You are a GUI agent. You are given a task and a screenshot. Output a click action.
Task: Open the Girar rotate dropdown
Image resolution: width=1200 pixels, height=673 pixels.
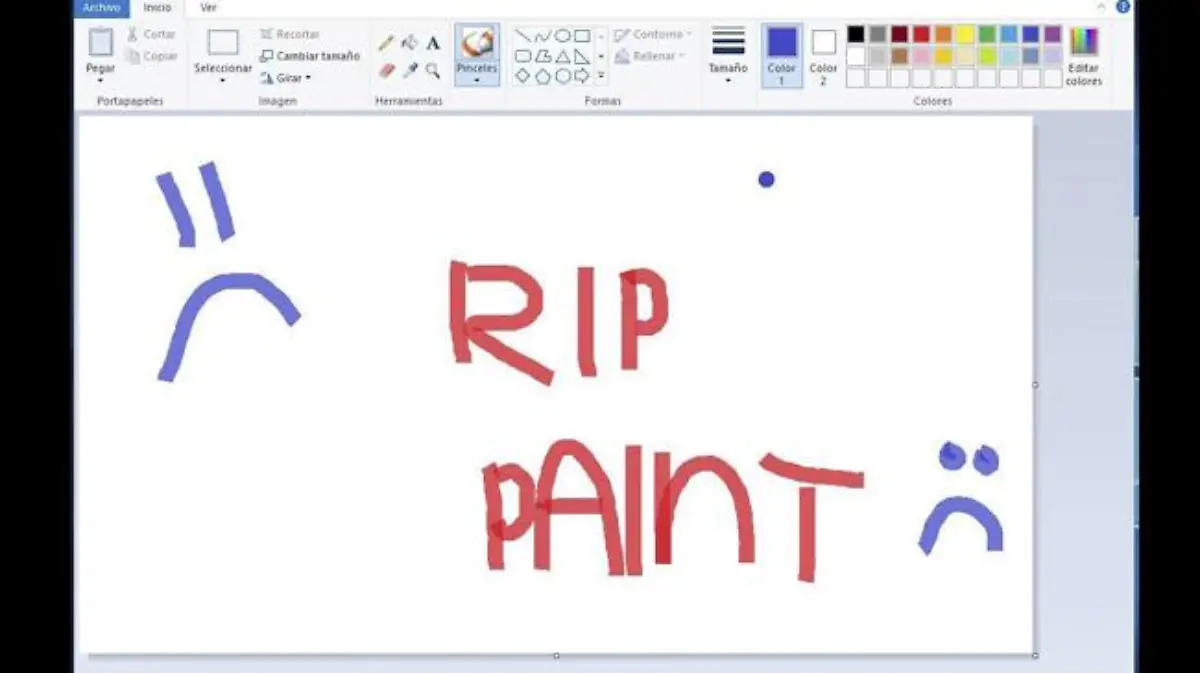point(286,77)
